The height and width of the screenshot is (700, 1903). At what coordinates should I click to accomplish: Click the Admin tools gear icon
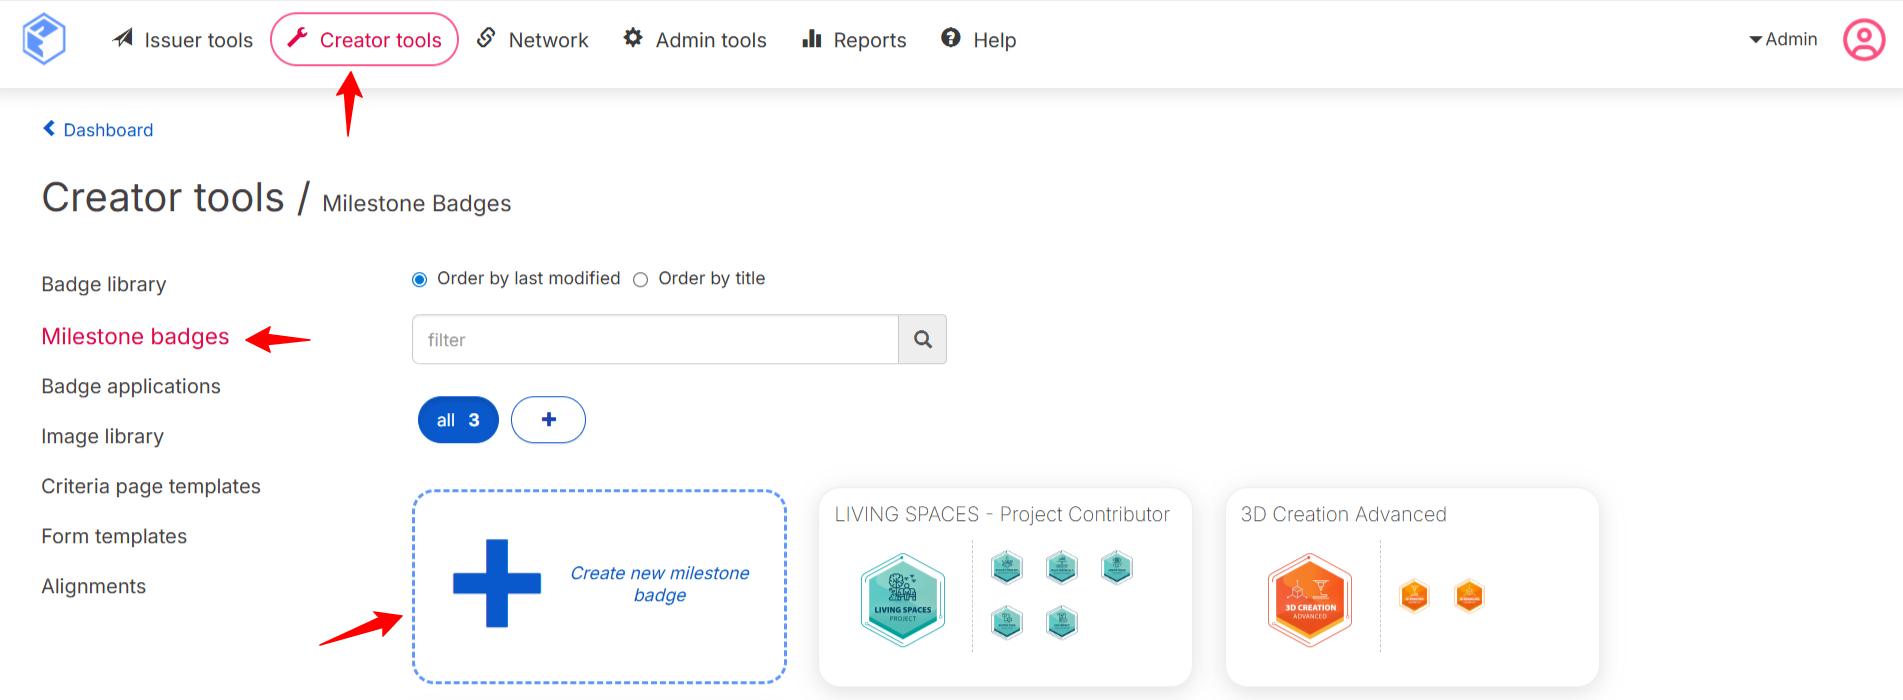(633, 38)
